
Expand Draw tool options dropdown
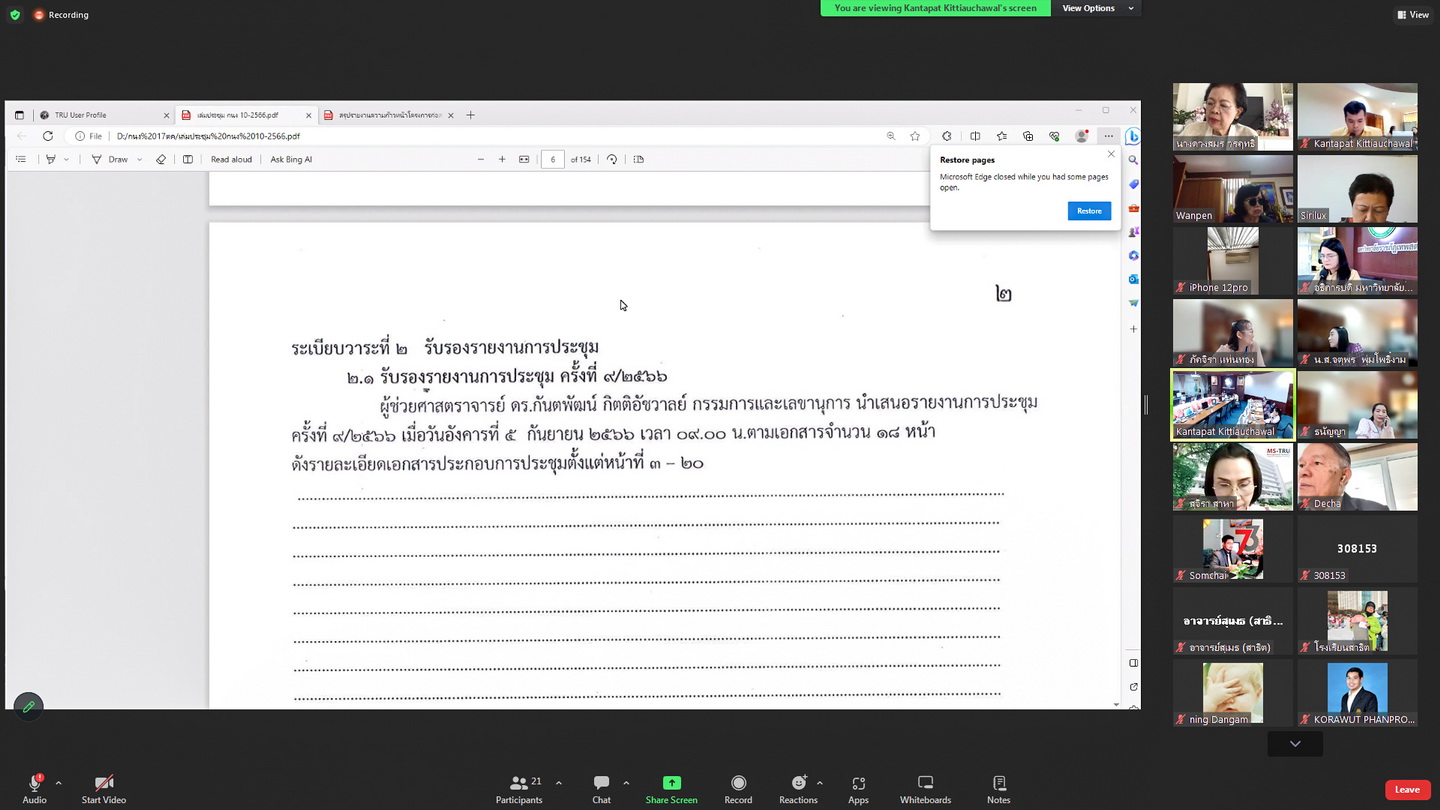coord(139,159)
